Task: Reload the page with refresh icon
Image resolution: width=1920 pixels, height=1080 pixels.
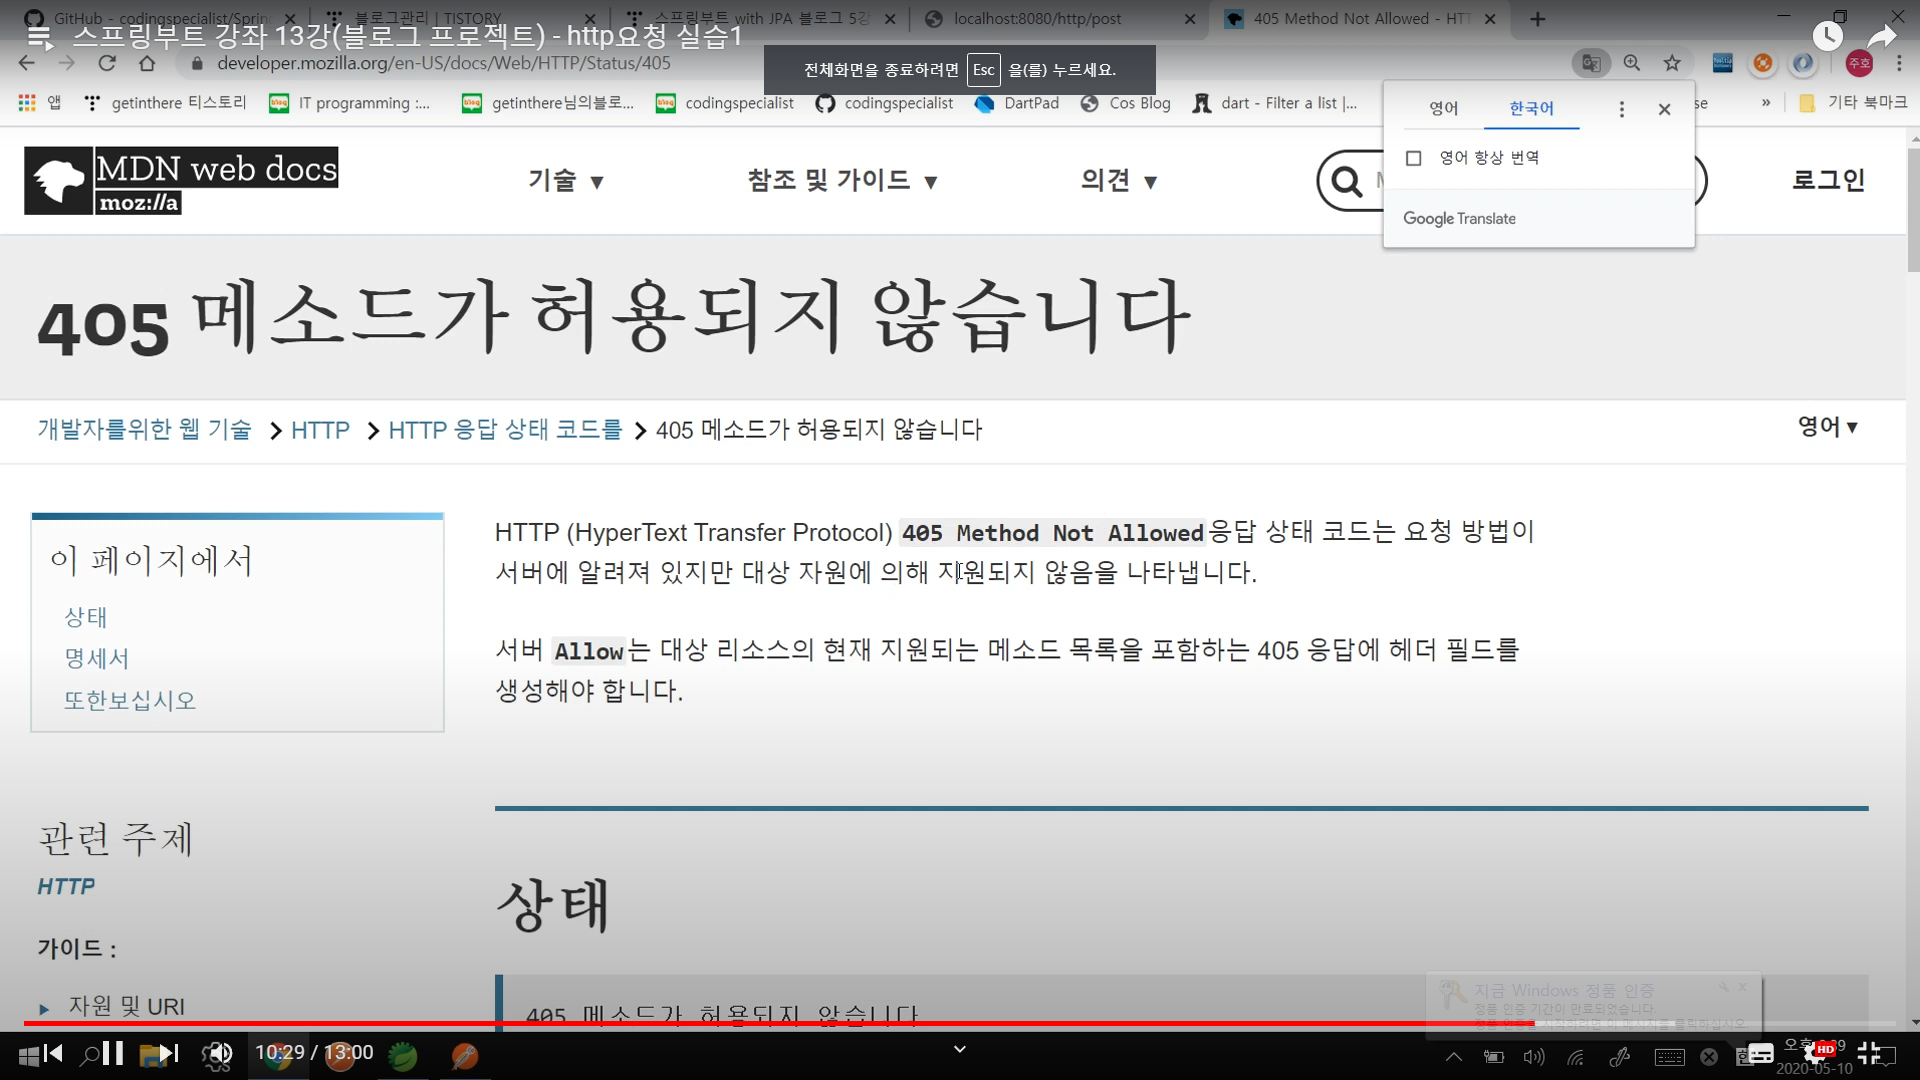Action: [107, 63]
